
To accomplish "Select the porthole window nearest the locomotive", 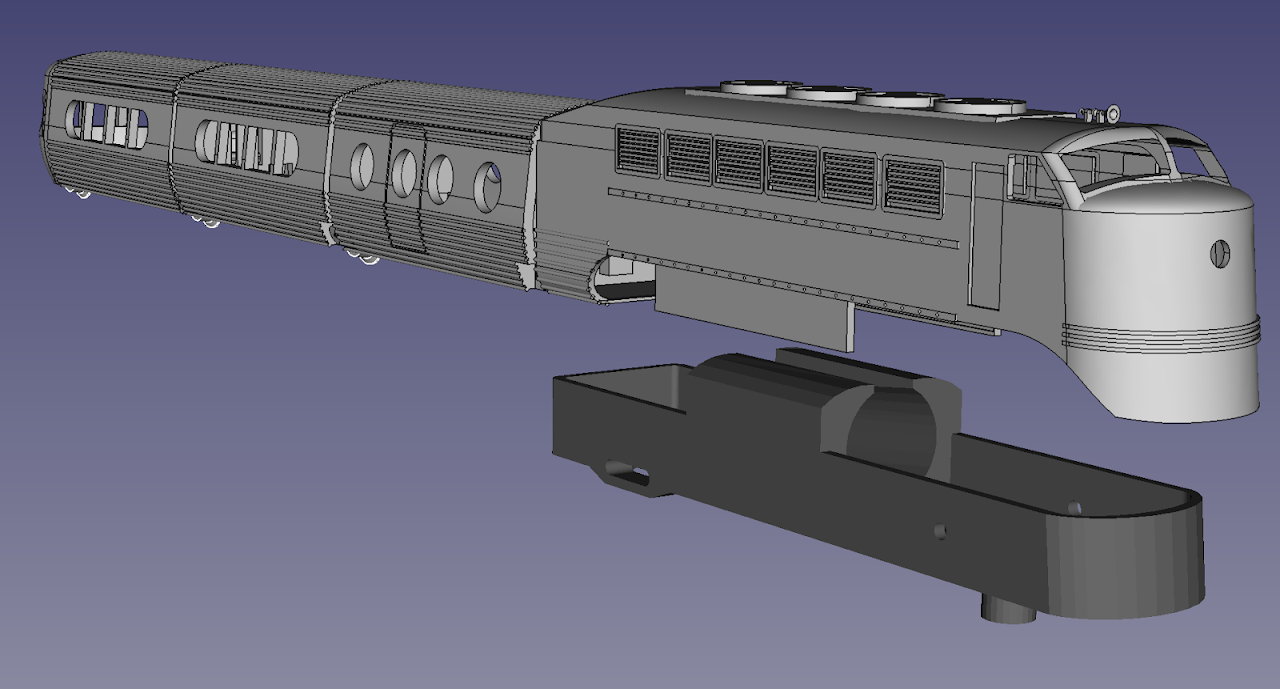I will (487, 186).
